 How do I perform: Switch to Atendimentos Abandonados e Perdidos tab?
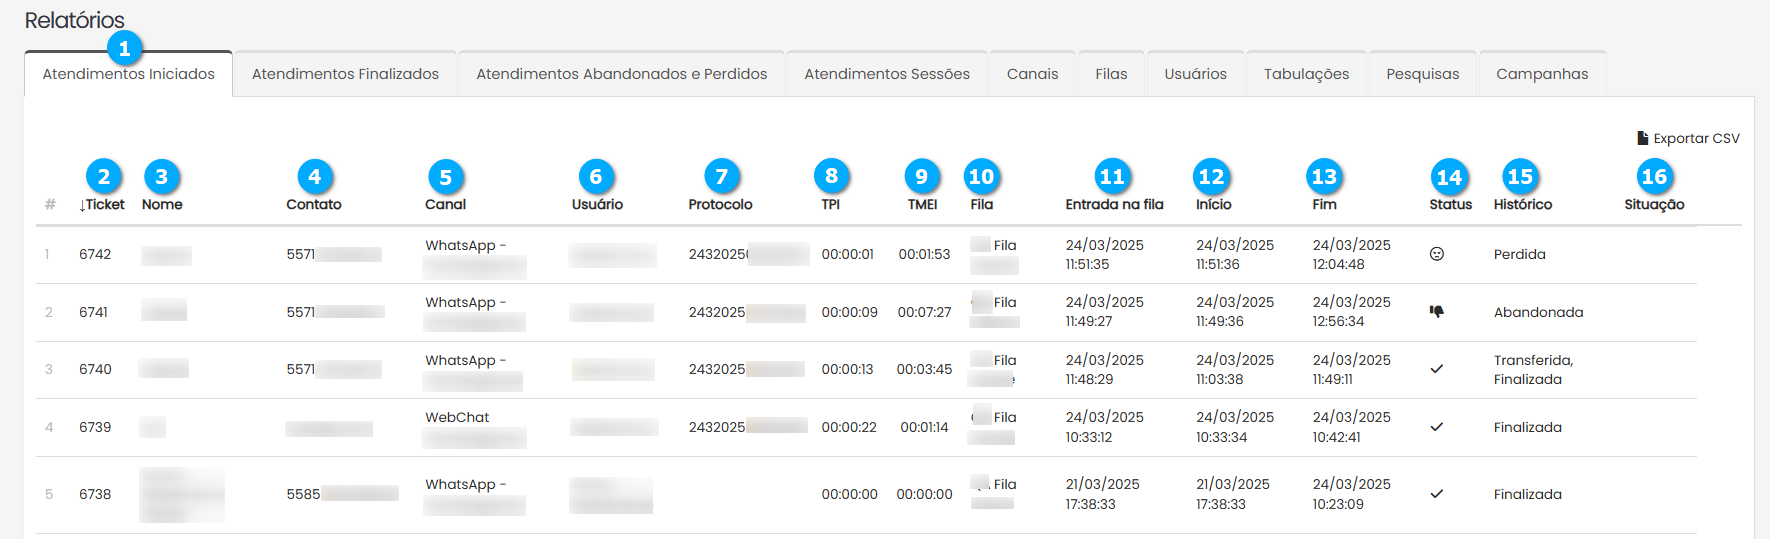(x=621, y=74)
